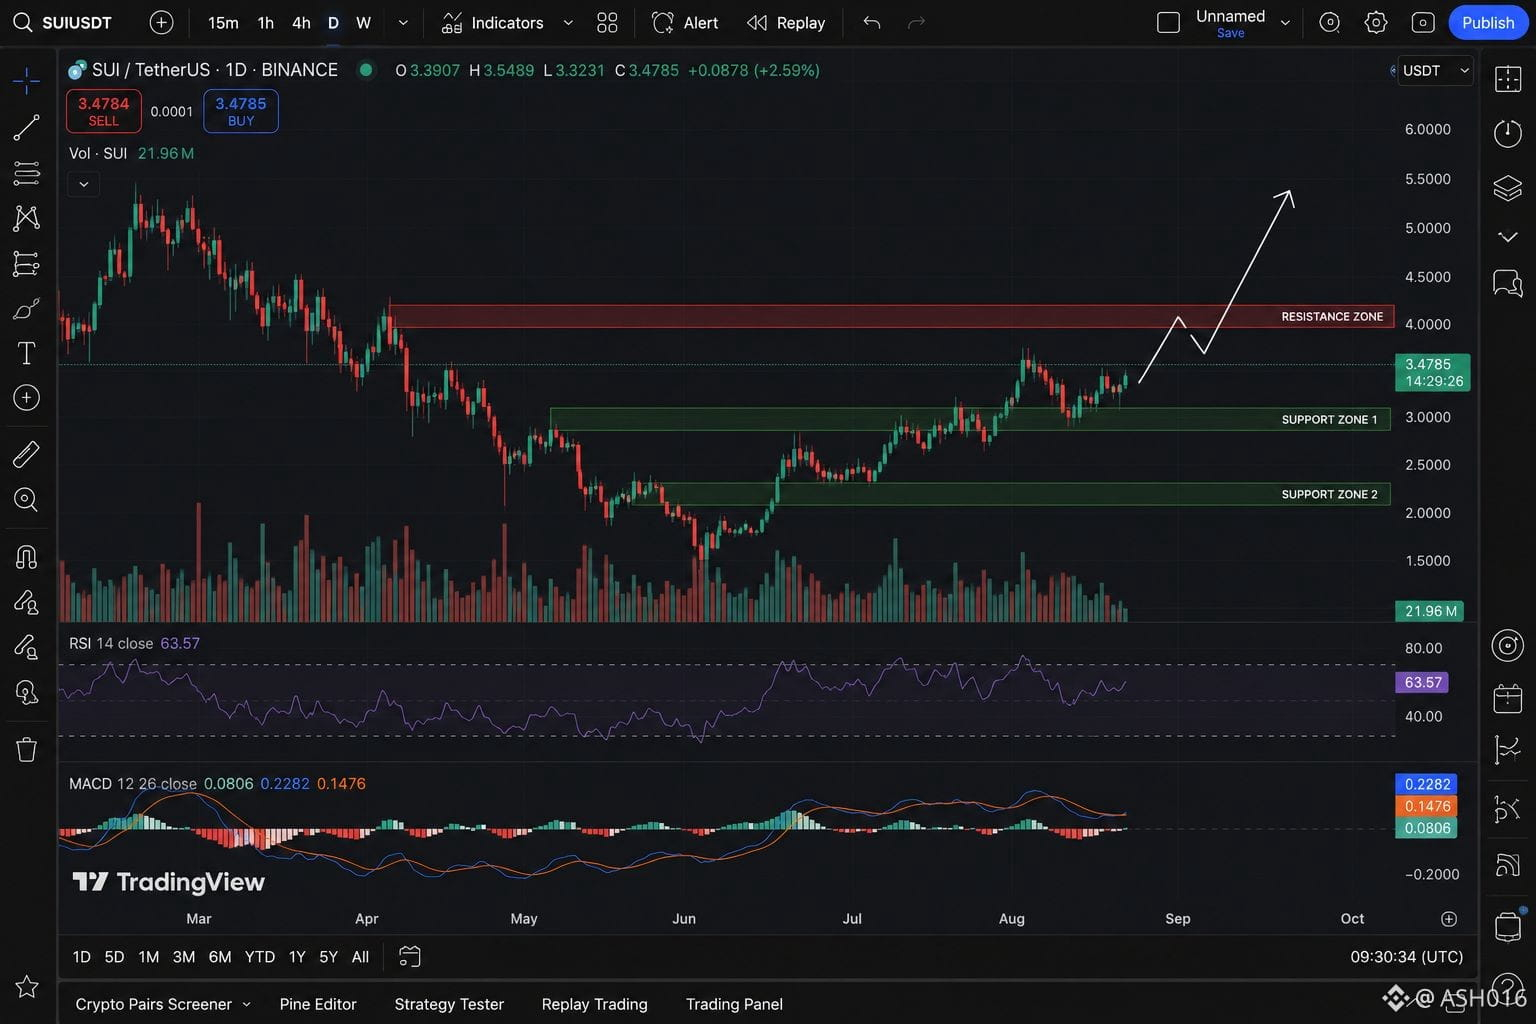Open the watchlist and details panel

[x=1508, y=79]
